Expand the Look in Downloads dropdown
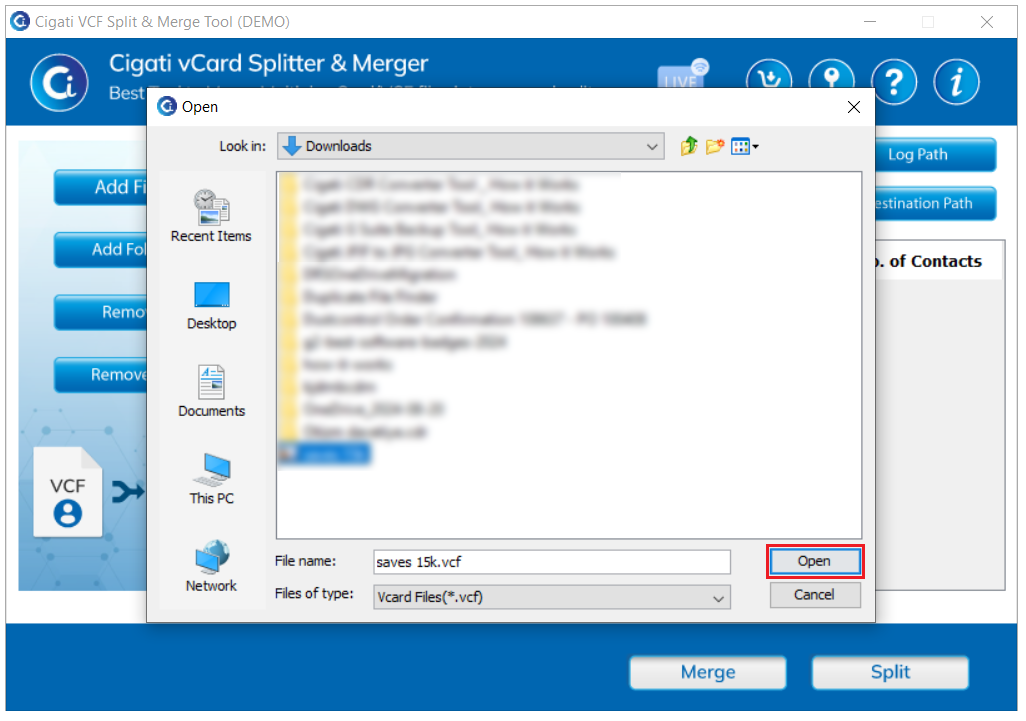The width and height of the screenshot is (1026, 721). click(x=470, y=146)
